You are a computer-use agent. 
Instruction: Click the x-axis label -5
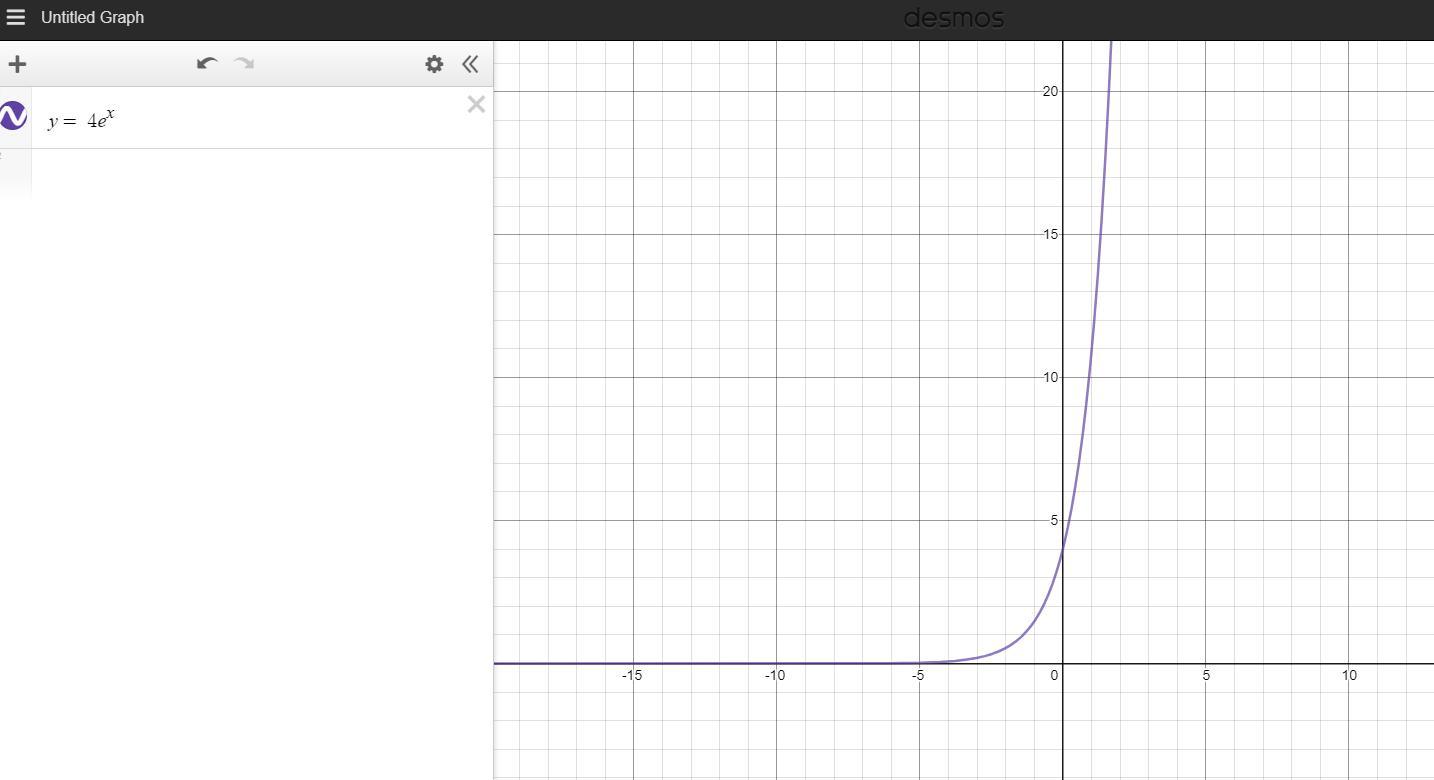click(918, 675)
